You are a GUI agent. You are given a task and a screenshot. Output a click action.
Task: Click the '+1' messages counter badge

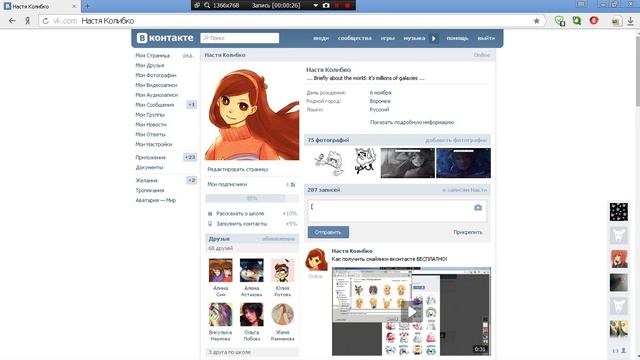pos(191,105)
